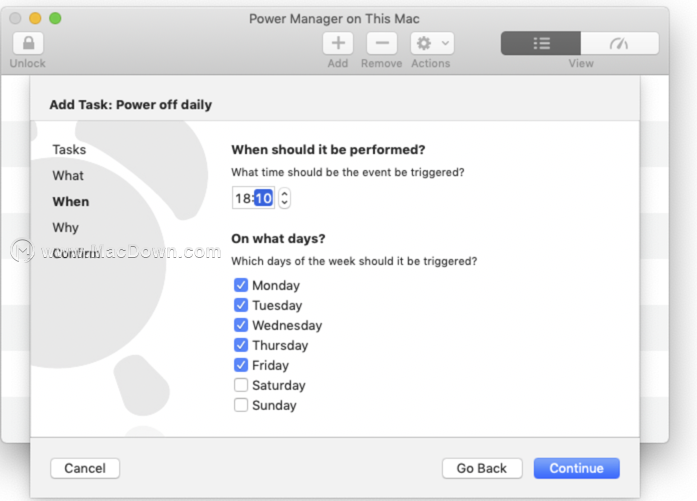The image size is (697, 501).
Task: Click the Cancel button
Action: (x=85, y=468)
